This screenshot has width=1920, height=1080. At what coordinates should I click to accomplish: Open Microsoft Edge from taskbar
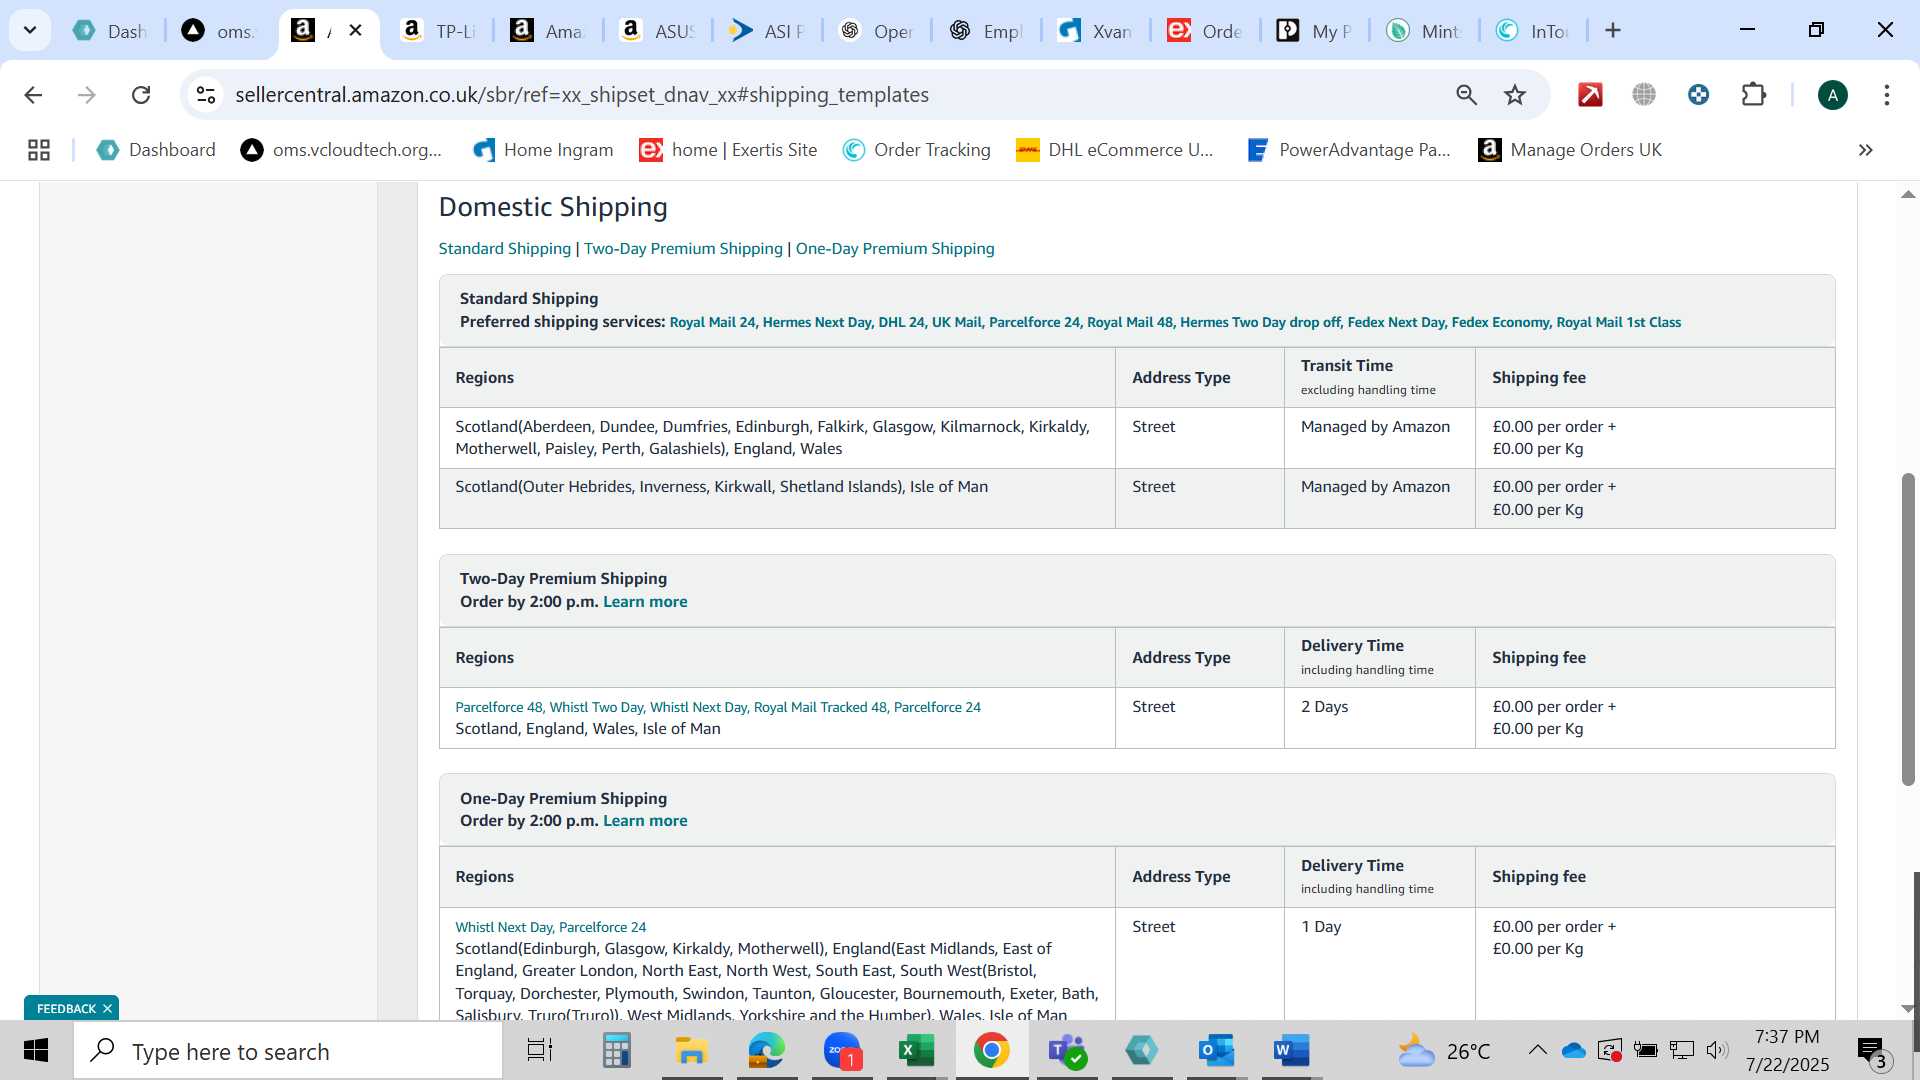(x=767, y=1051)
